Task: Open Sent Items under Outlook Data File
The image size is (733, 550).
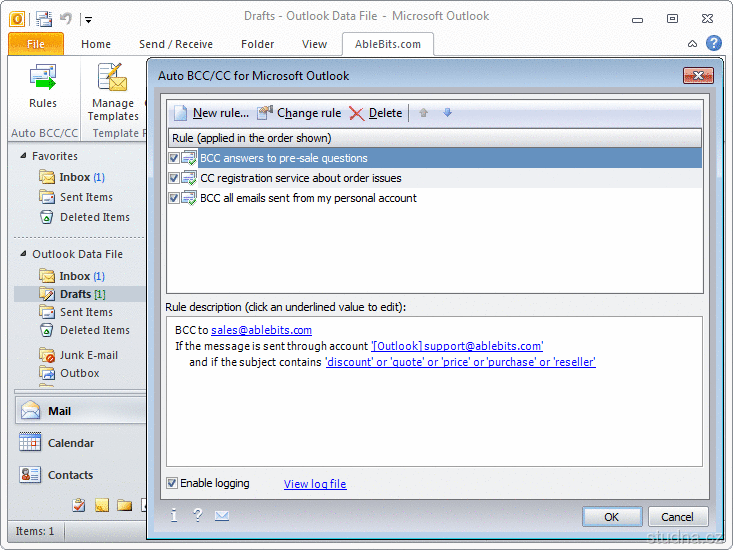Action: pos(76,312)
